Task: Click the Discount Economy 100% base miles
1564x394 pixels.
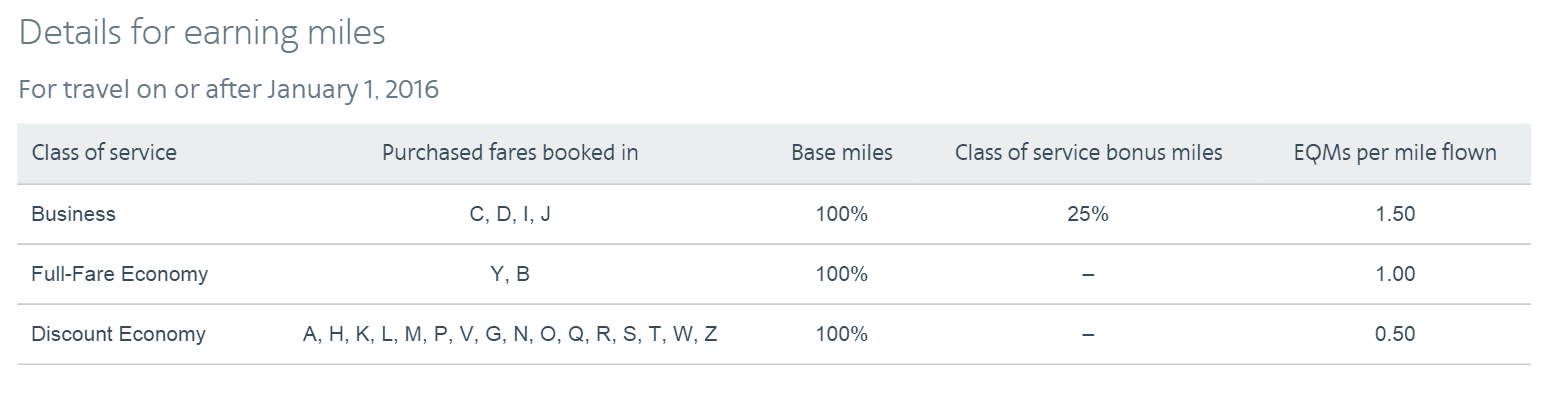Action: tap(842, 334)
